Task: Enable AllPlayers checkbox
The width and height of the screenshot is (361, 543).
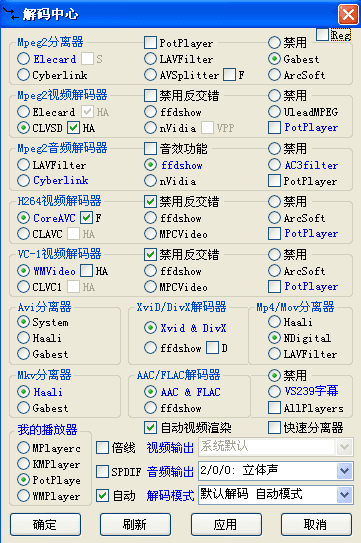Action: point(274,408)
